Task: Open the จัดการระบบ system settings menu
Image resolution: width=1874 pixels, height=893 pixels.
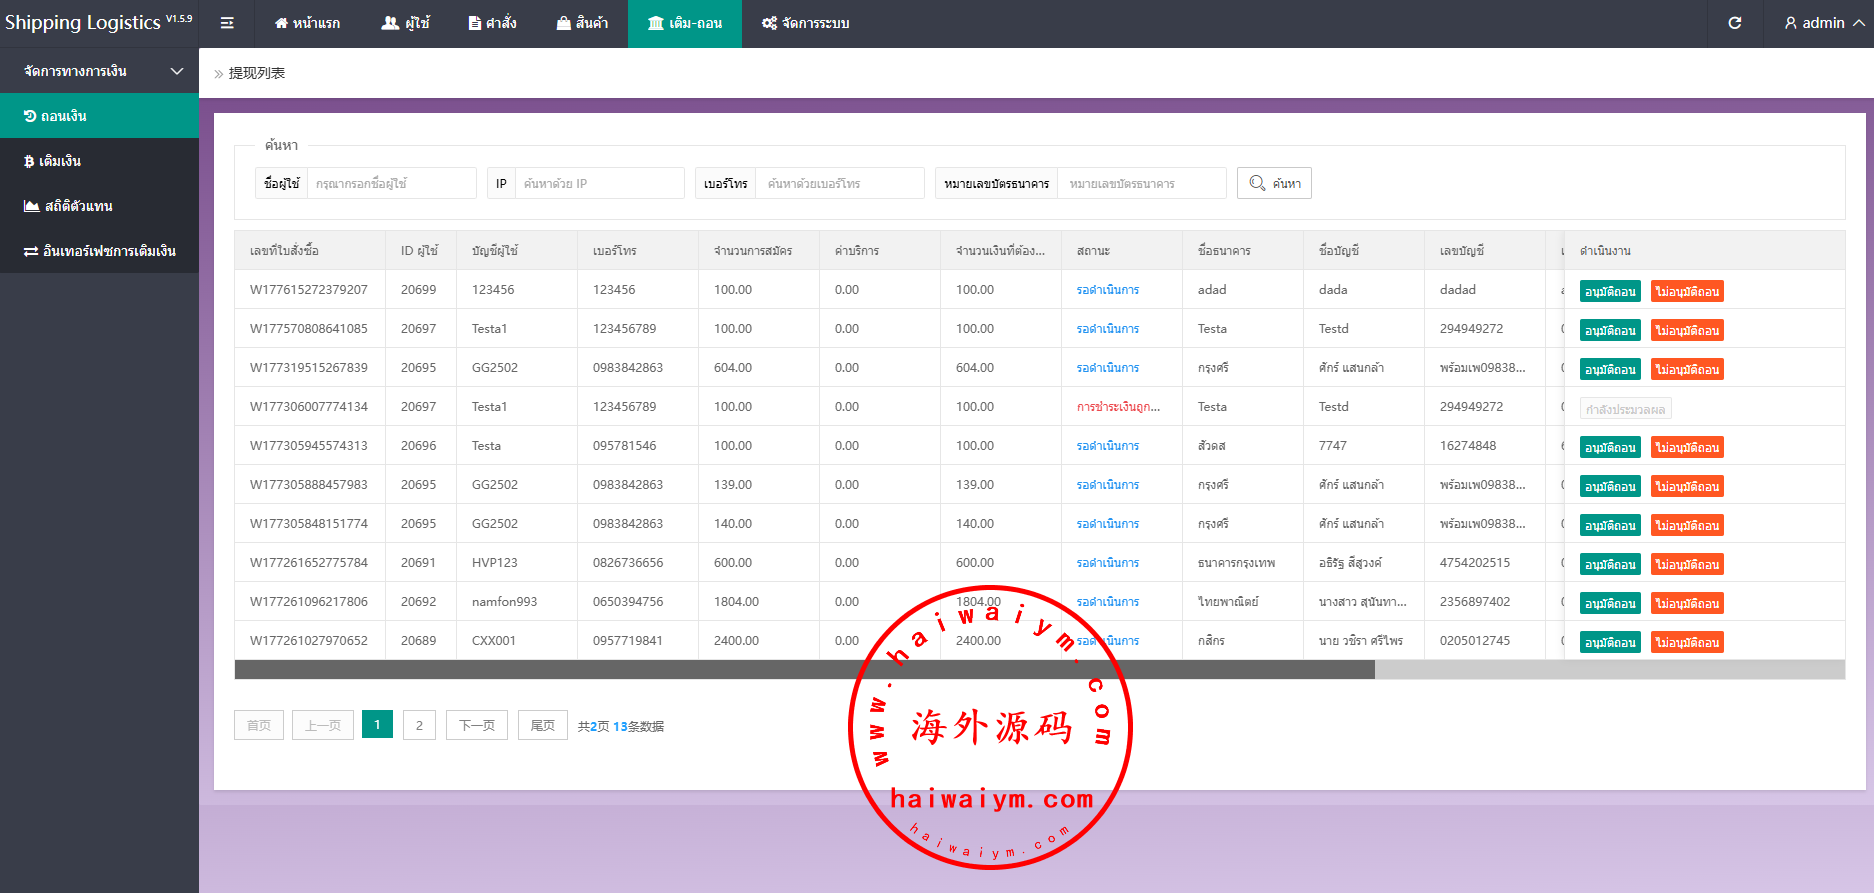Action: pyautogui.click(x=805, y=23)
